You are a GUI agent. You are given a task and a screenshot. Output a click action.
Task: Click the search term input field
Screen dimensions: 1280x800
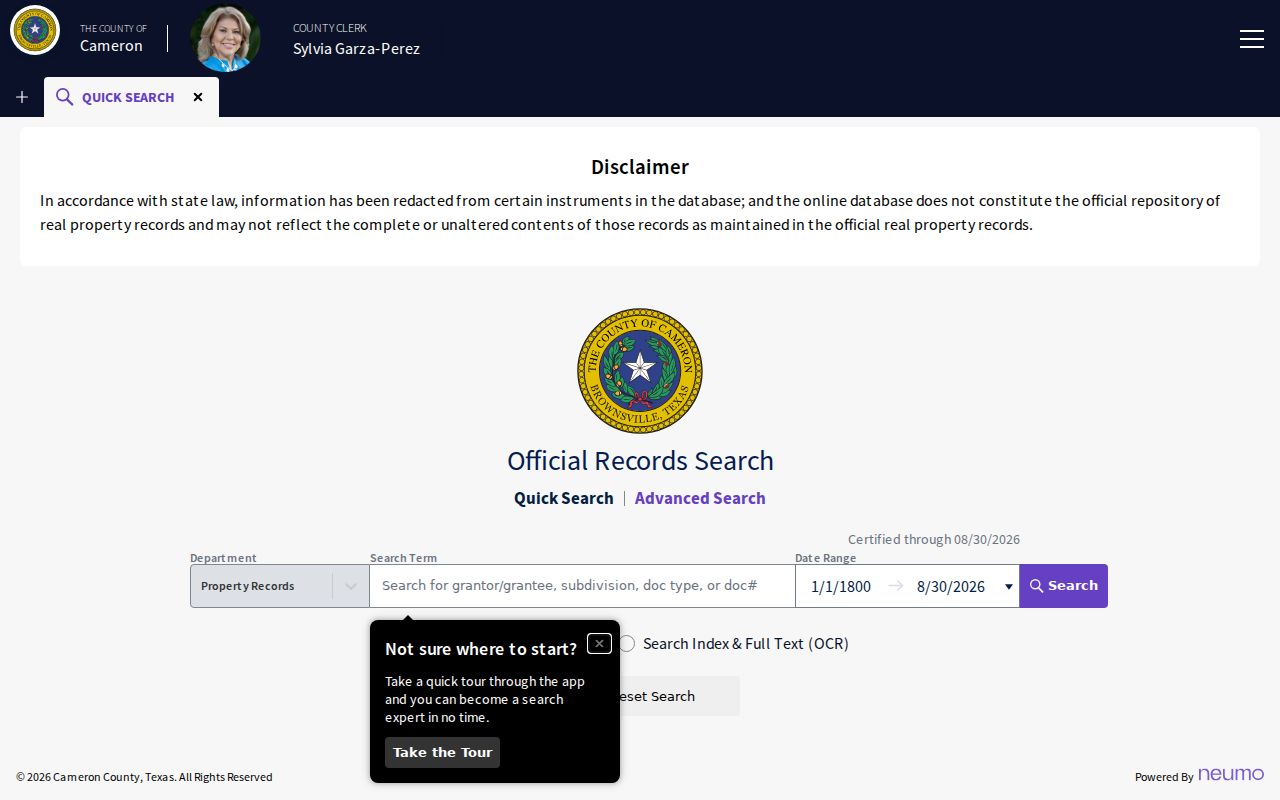[582, 586]
